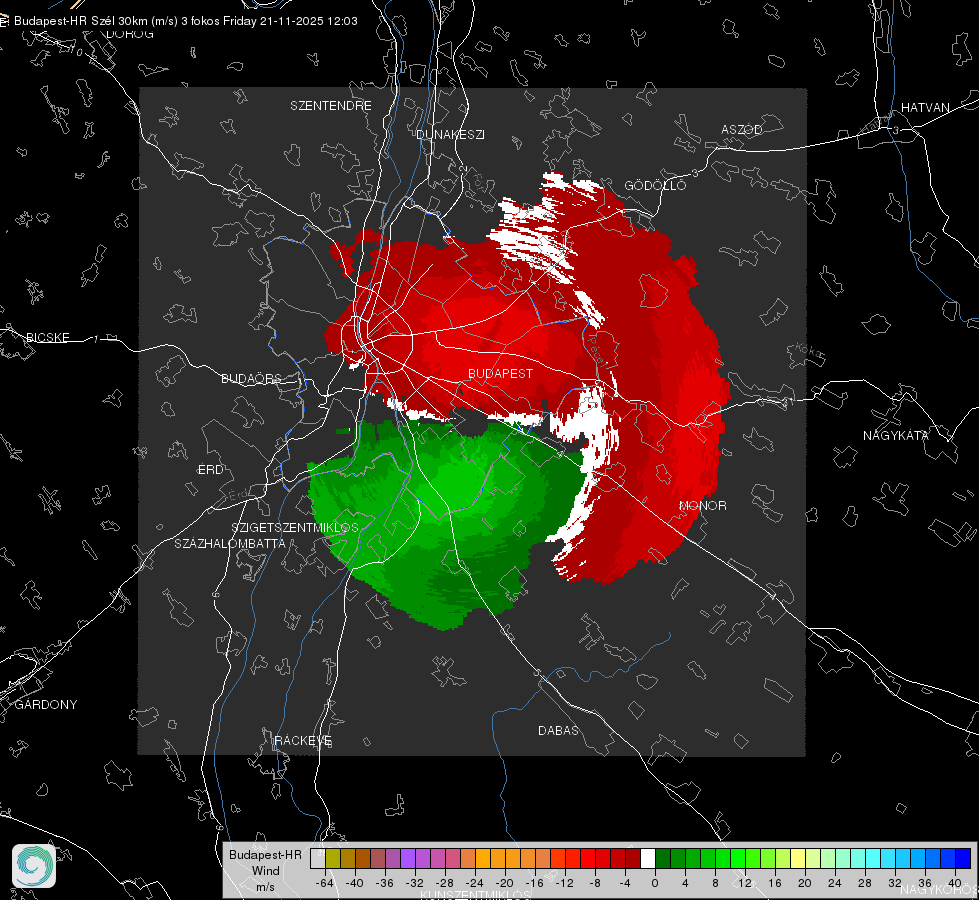The height and width of the screenshot is (900, 979).
Task: Click the pale yellow swatch near 20
Action: click(x=798, y=858)
